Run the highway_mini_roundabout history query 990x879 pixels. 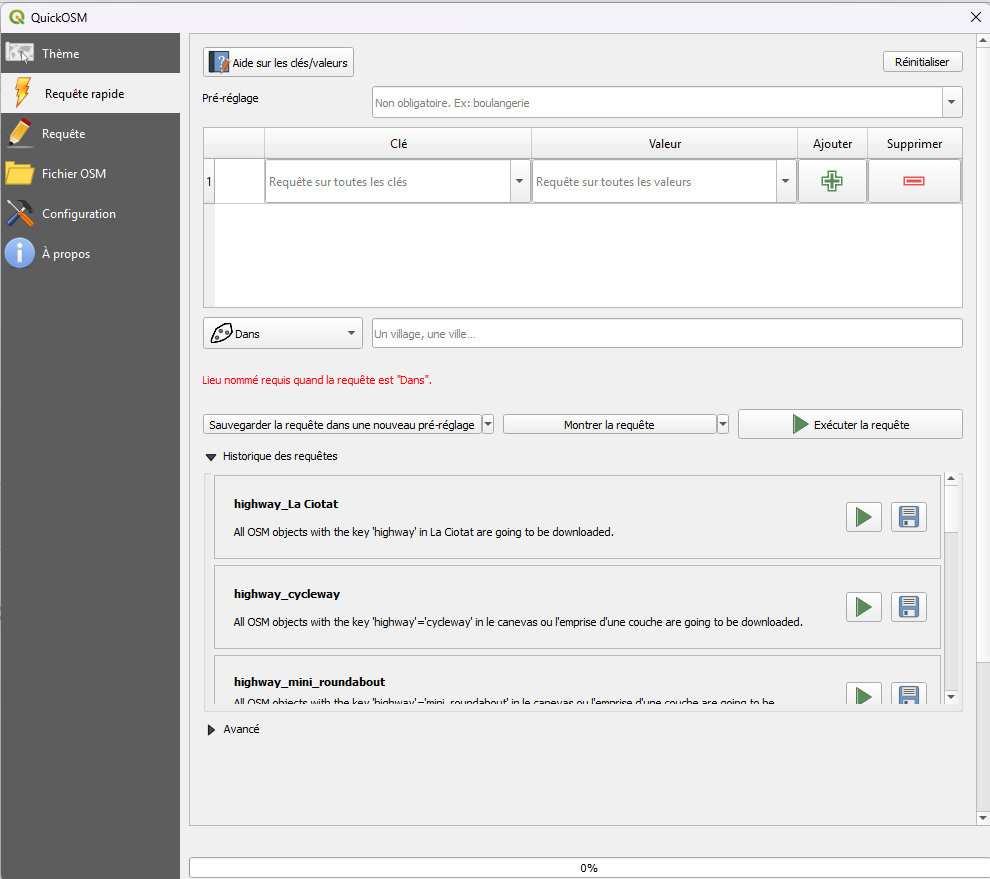pos(864,694)
